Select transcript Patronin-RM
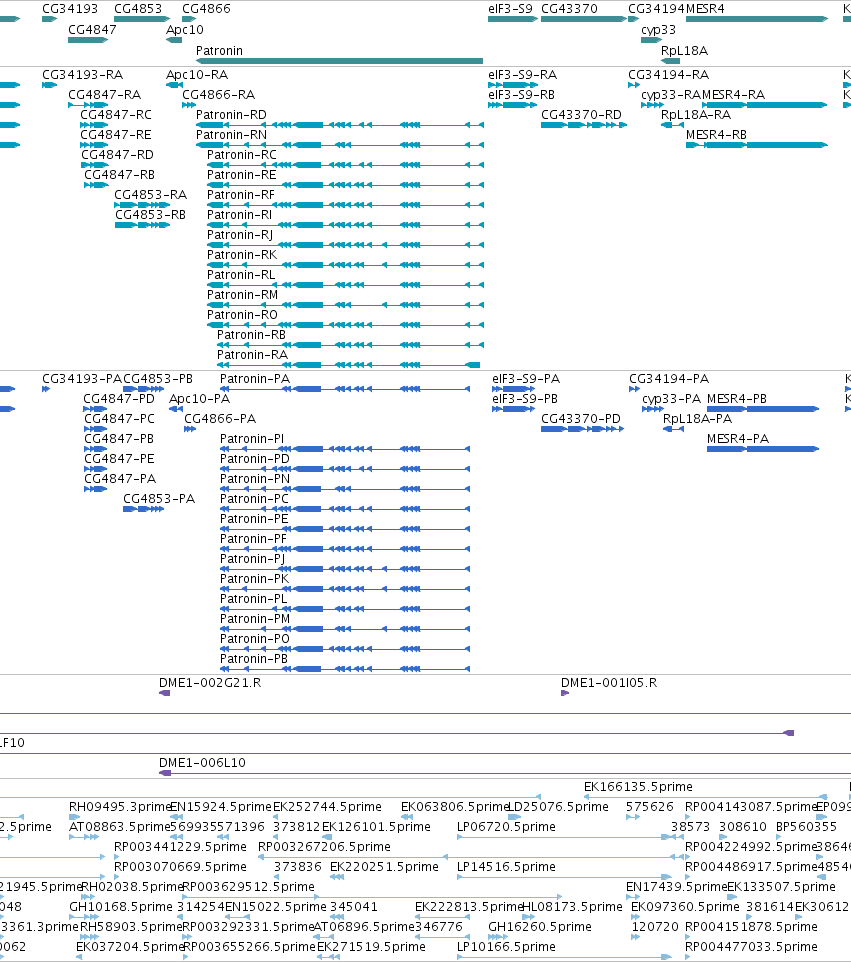 tap(345, 305)
